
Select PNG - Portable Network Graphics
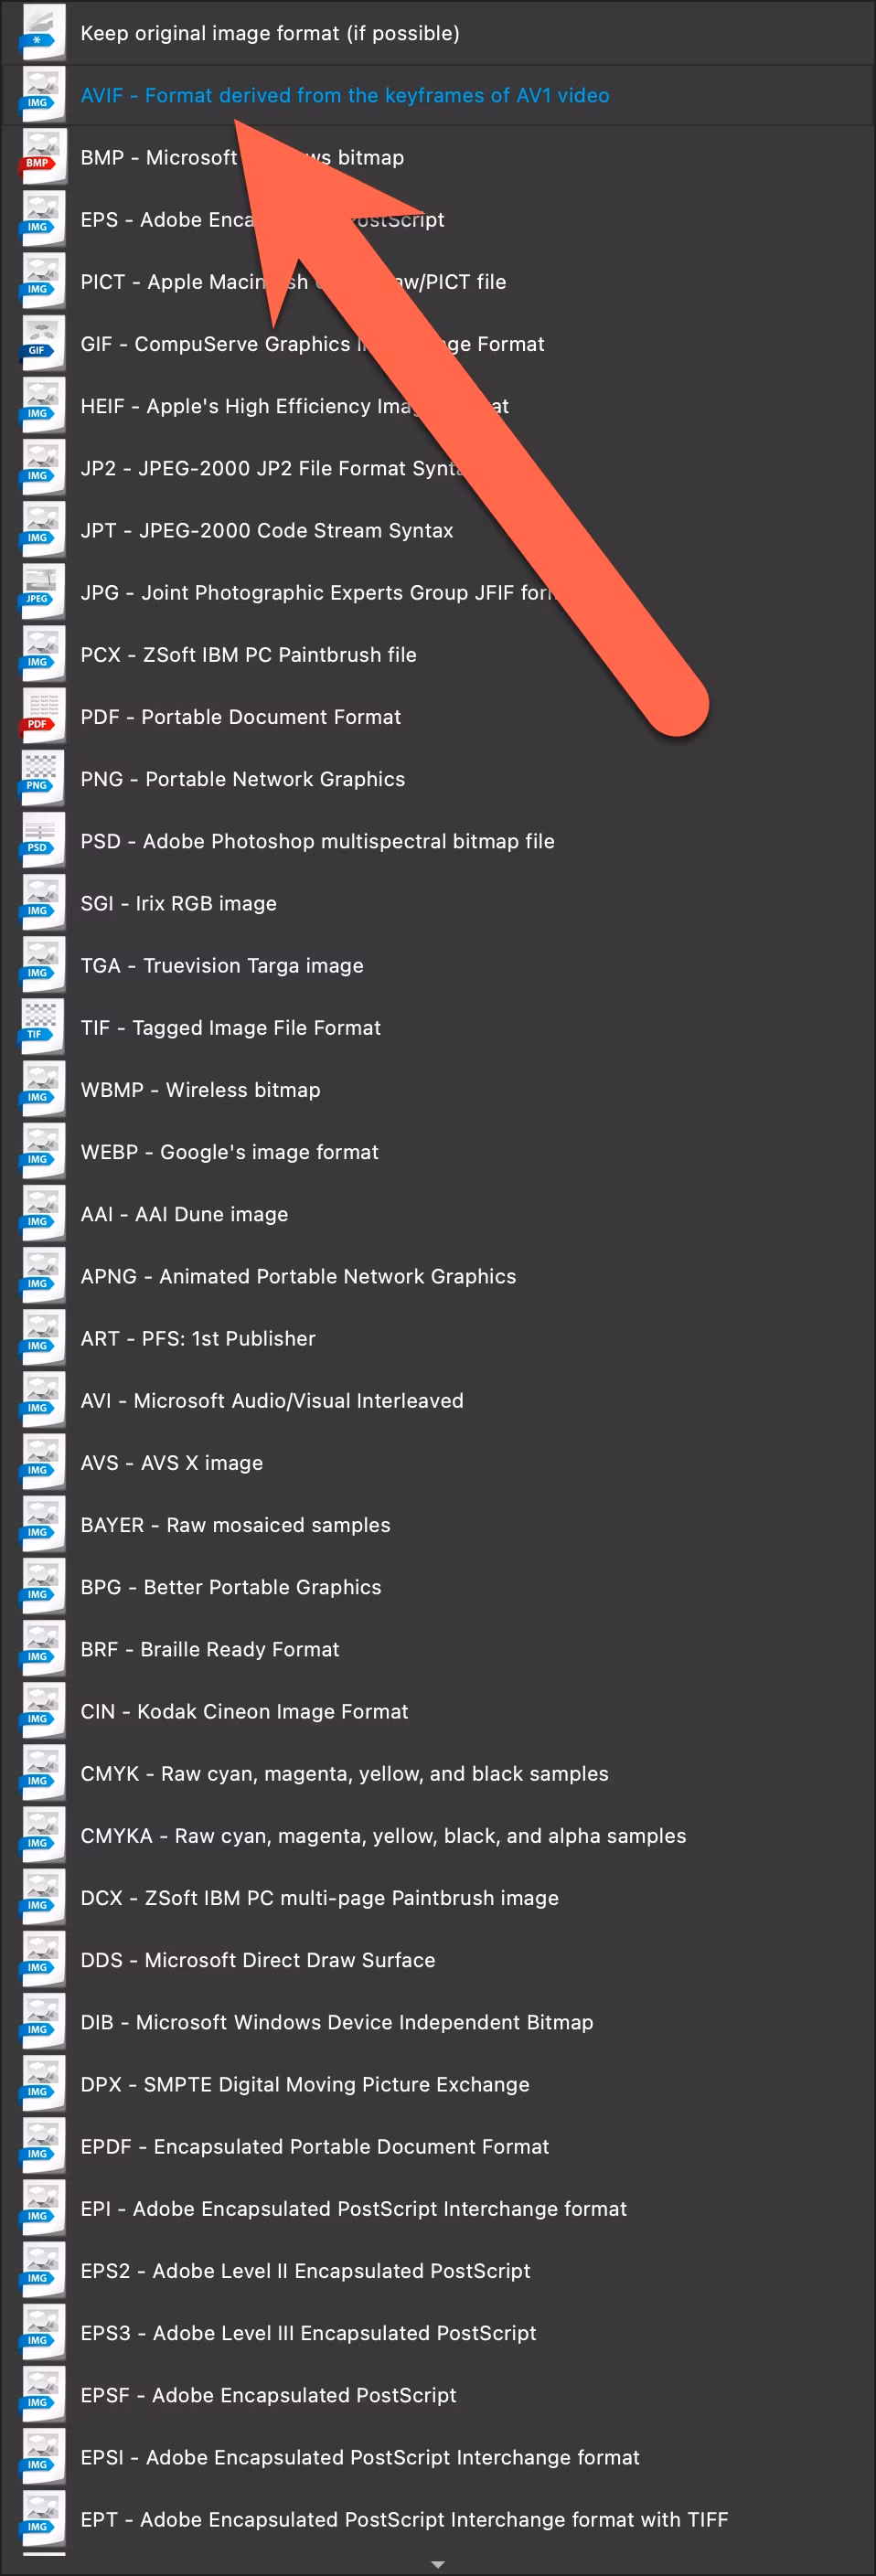[438, 778]
